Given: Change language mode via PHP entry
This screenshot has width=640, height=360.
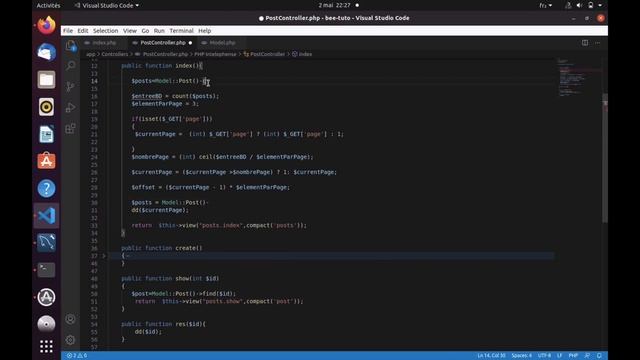Looking at the screenshot, I should tap(573, 356).
